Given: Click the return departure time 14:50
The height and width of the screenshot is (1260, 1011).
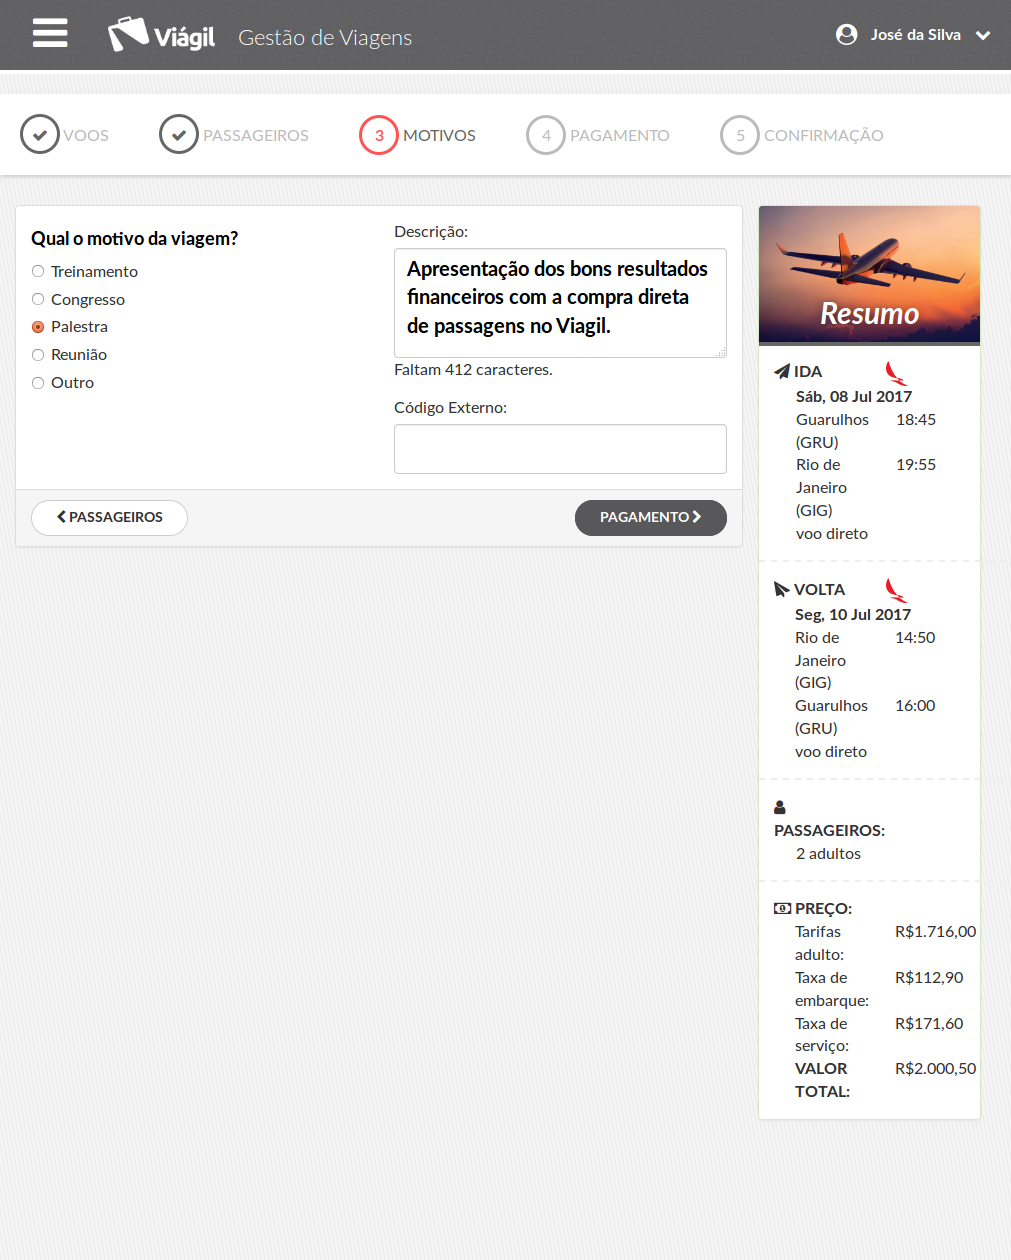Looking at the screenshot, I should [915, 637].
